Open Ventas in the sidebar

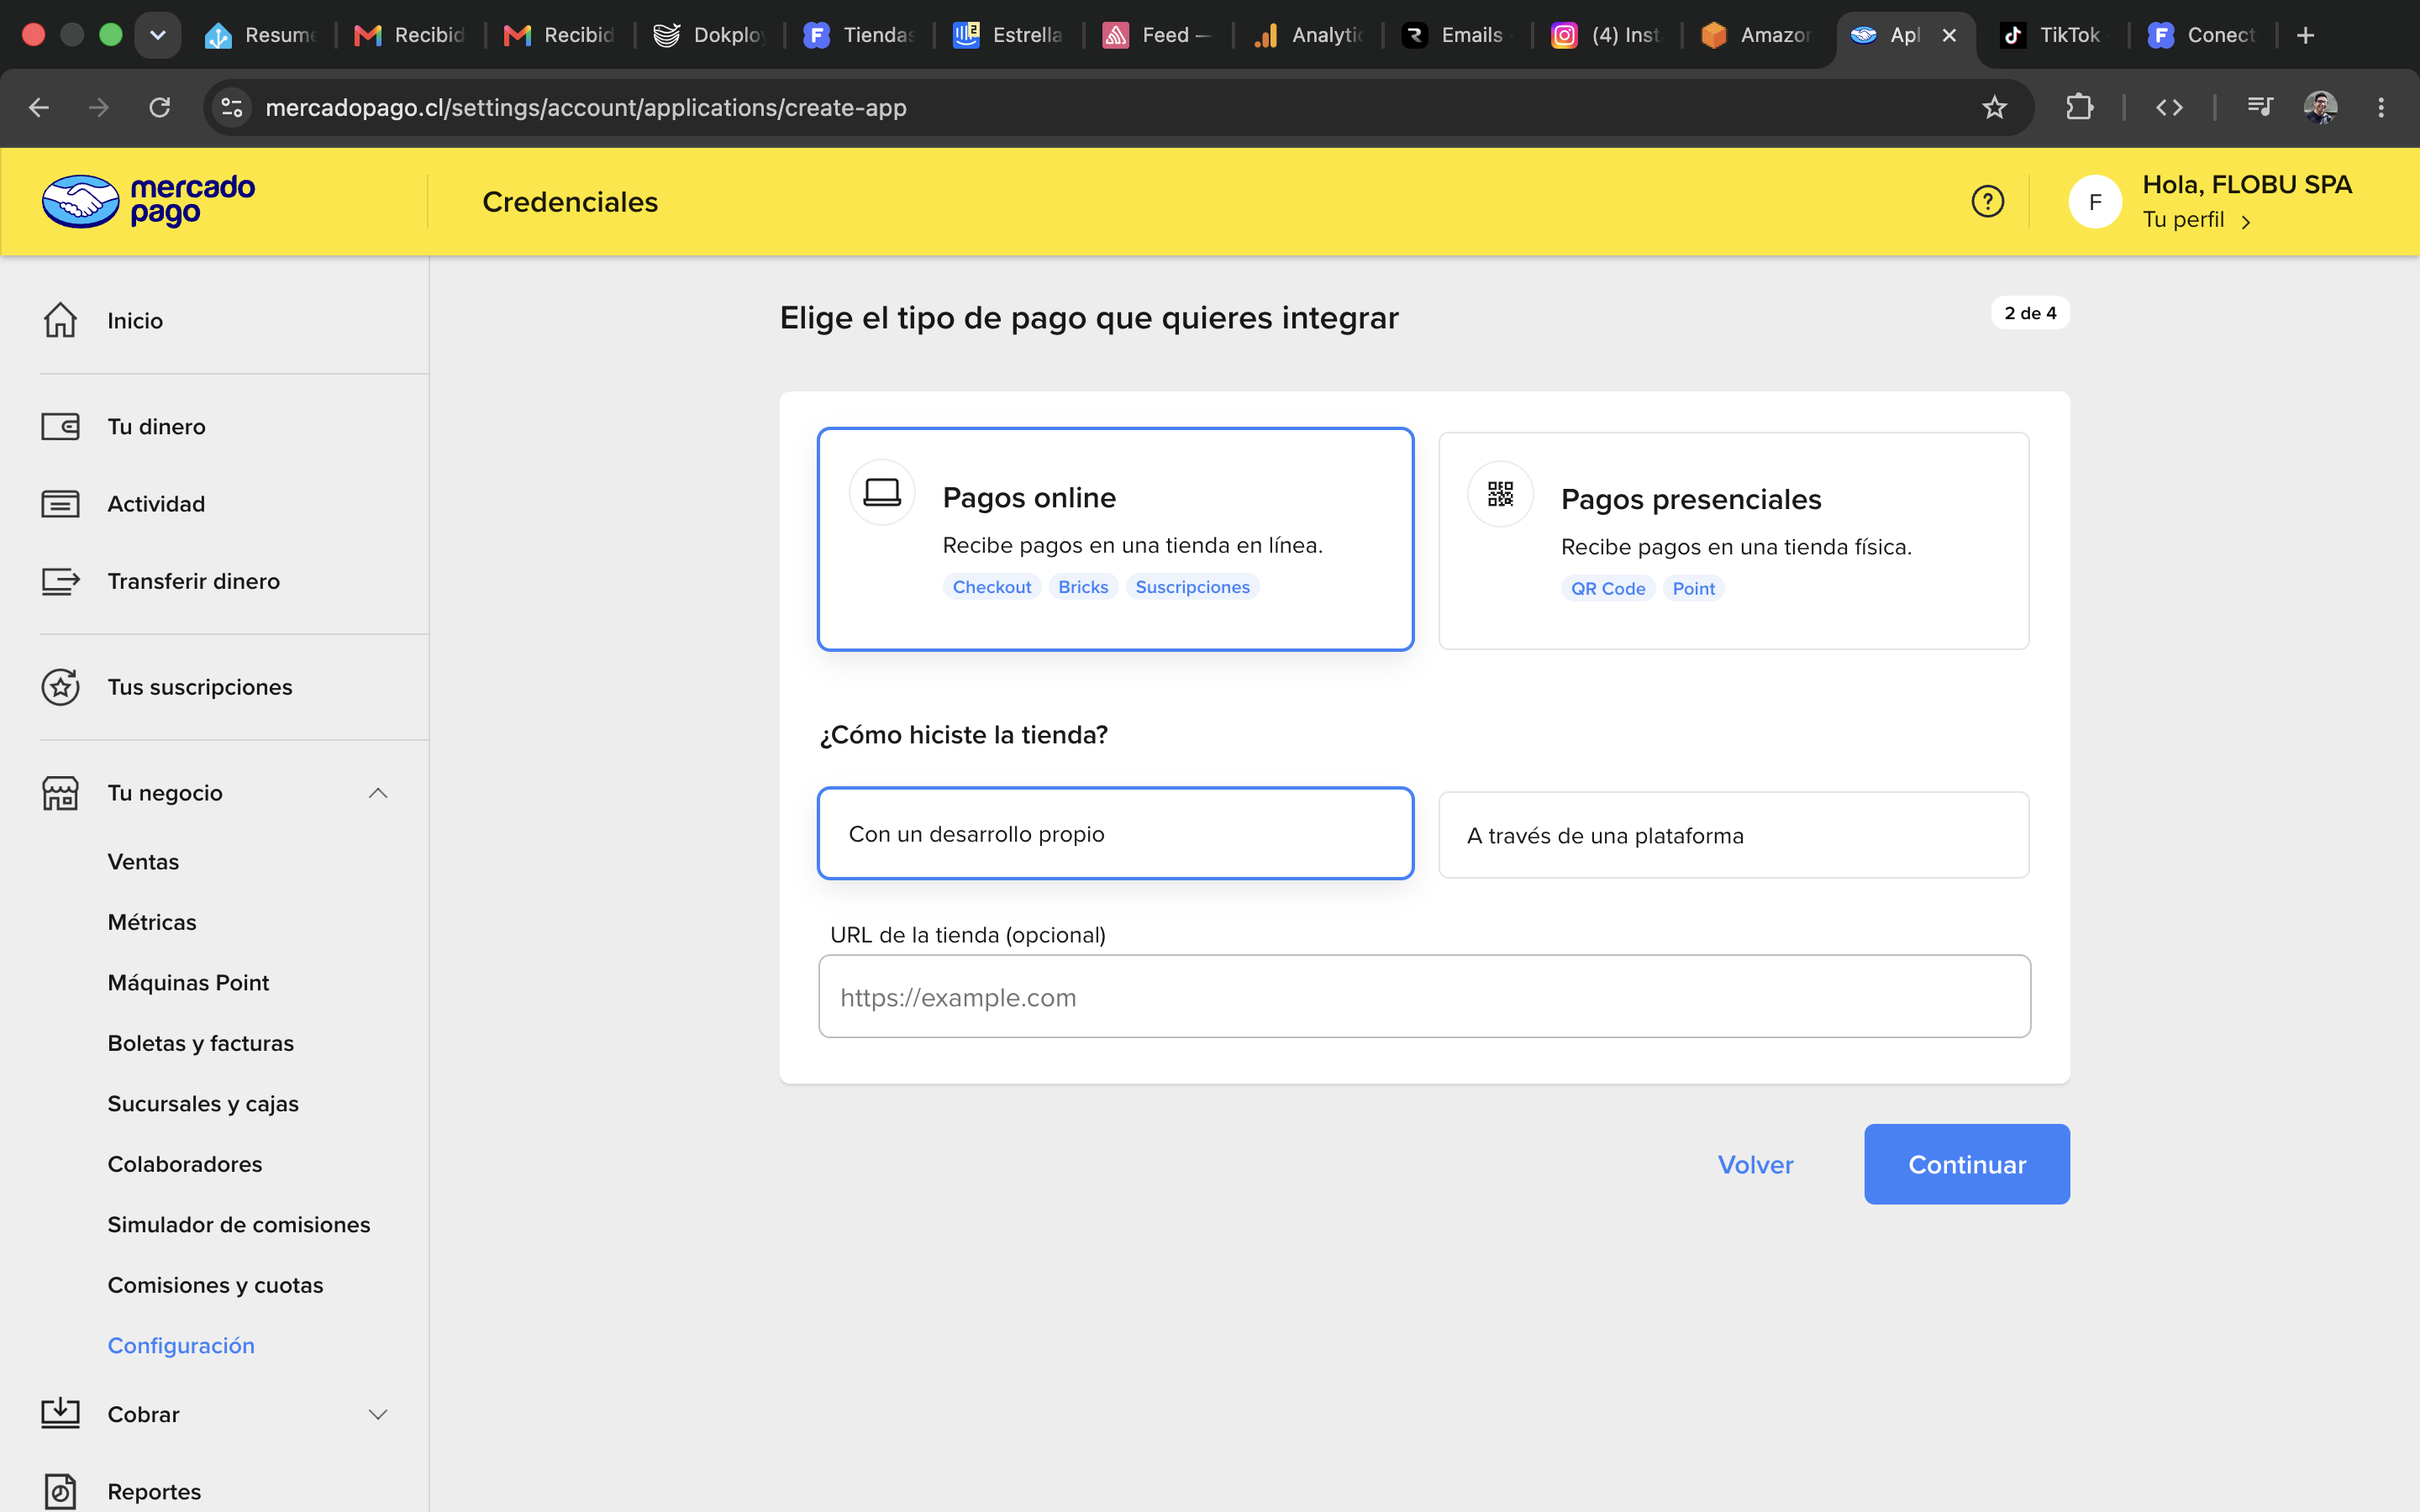tap(143, 862)
